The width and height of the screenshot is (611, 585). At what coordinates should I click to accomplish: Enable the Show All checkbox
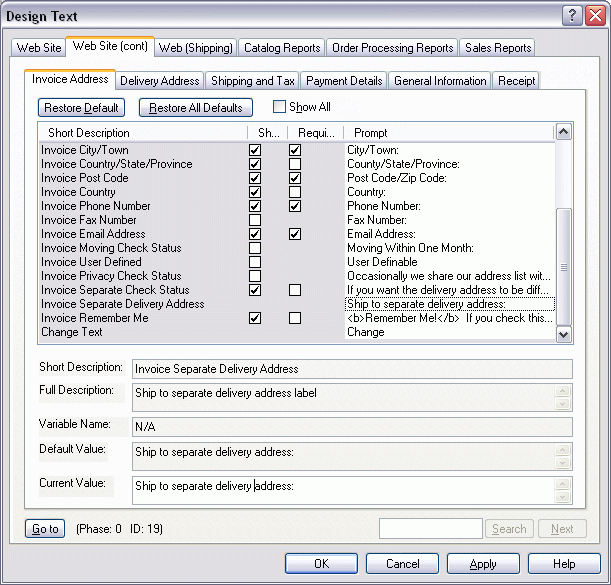[x=280, y=107]
